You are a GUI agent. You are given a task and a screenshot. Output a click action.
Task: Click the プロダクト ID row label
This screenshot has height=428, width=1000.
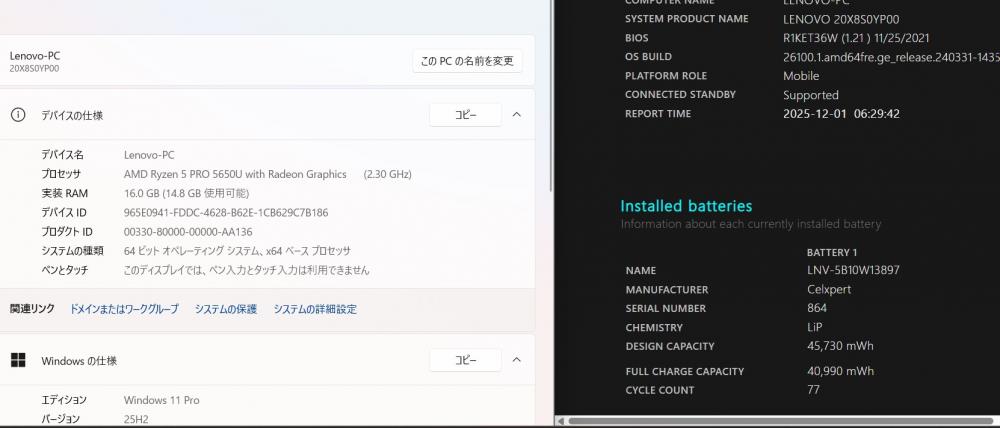pyautogui.click(x=67, y=232)
